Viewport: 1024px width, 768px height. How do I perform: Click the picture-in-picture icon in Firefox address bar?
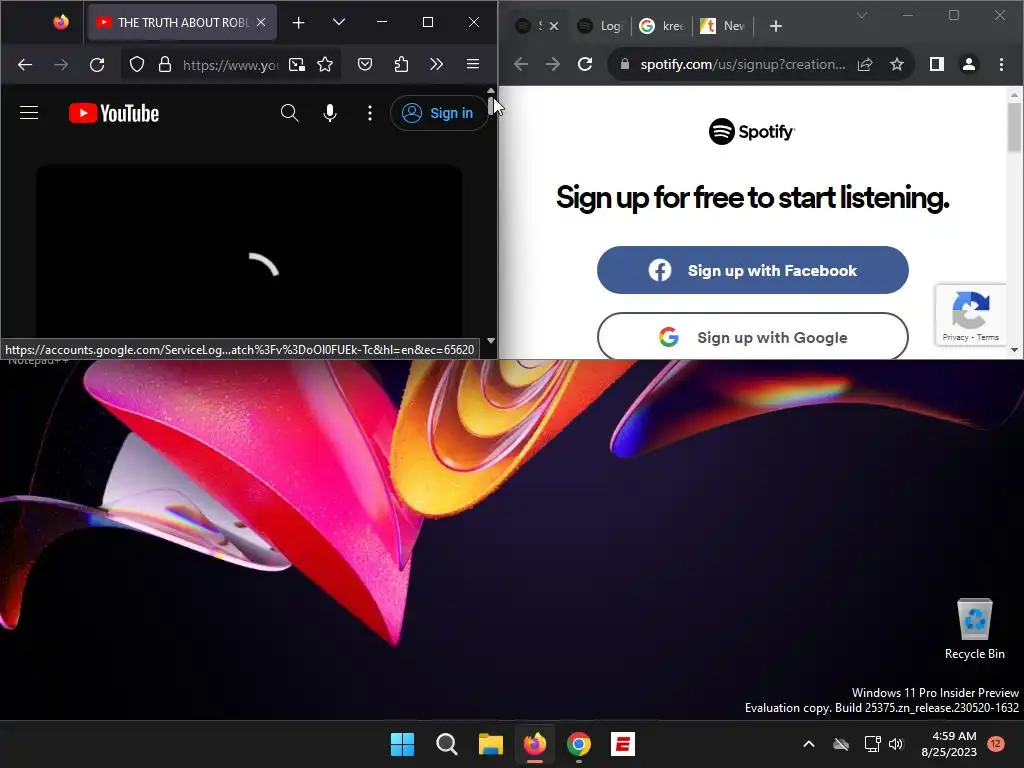point(297,65)
